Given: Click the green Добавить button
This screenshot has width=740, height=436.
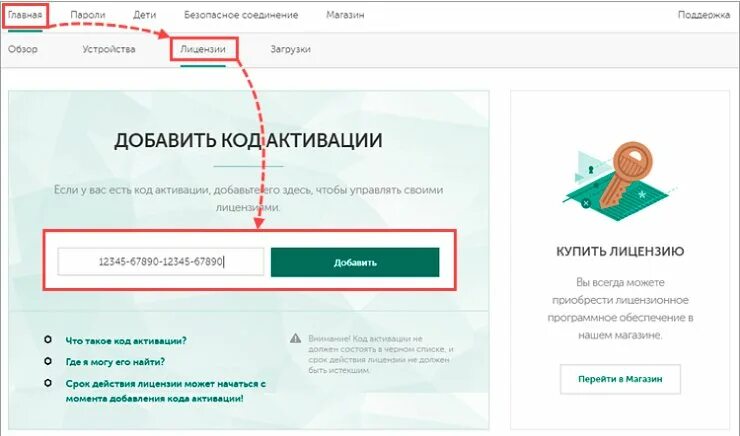Looking at the screenshot, I should click(x=355, y=262).
